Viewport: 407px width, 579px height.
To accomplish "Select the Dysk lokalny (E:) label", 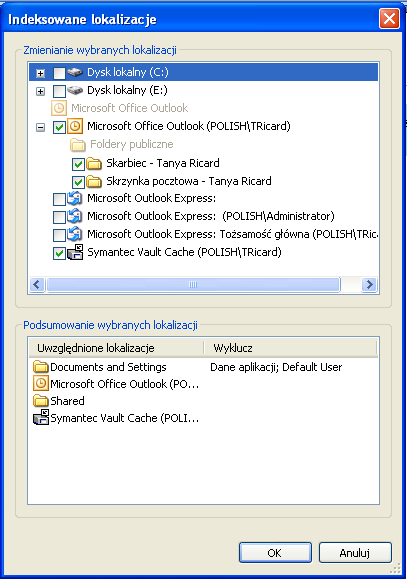I will [127, 90].
